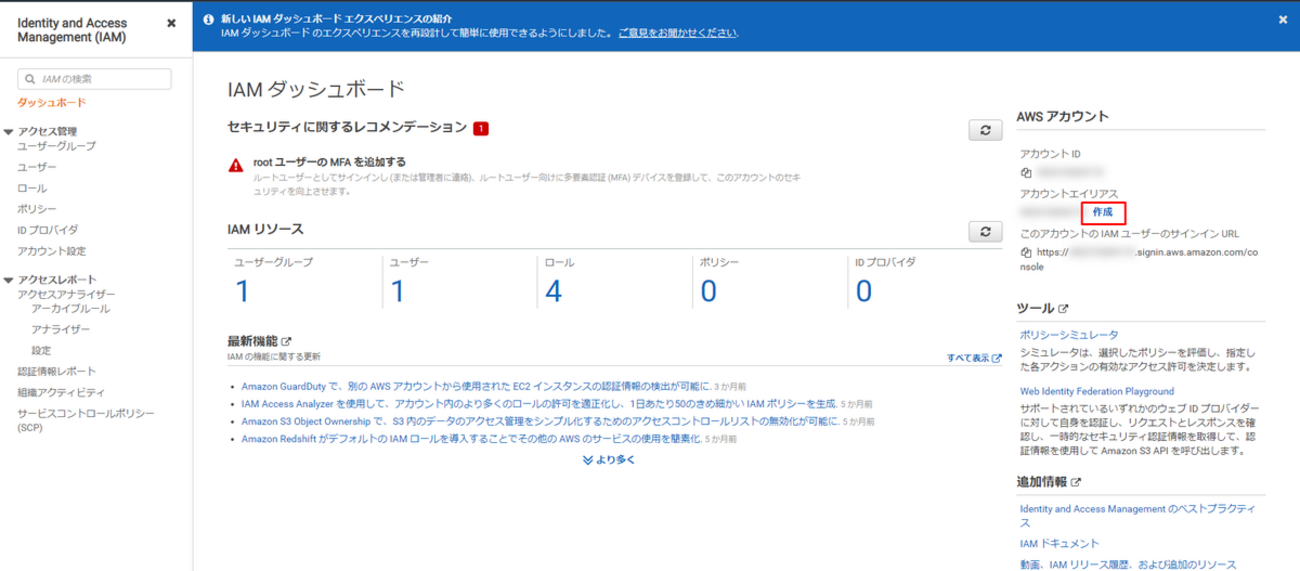Open the Amazon S3 Object Ownership news
The height and width of the screenshot is (571, 1300).
538,422
